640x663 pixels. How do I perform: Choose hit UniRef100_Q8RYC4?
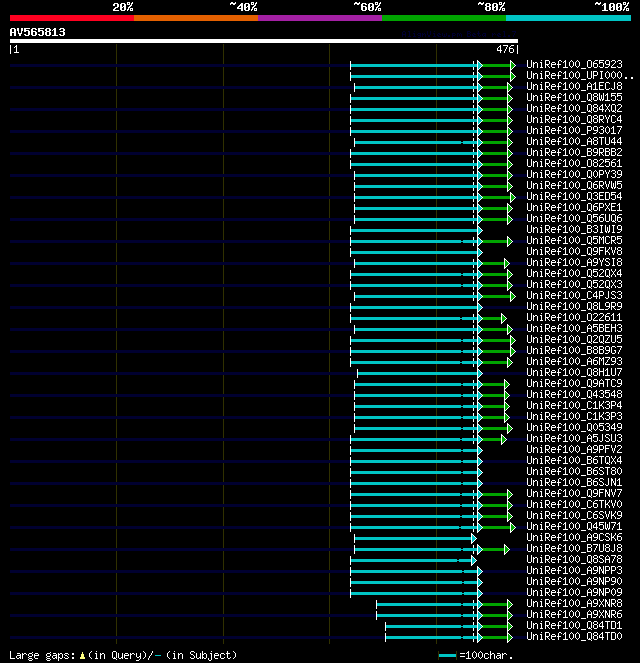pyautogui.click(x=574, y=119)
